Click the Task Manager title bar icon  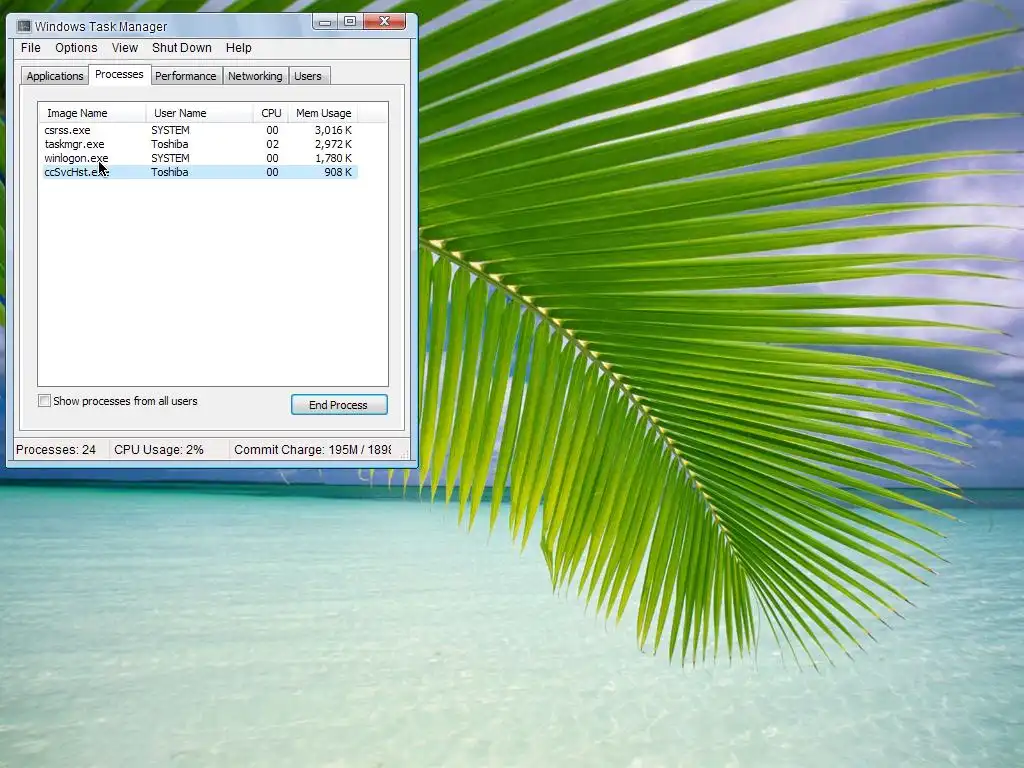[x=24, y=26]
